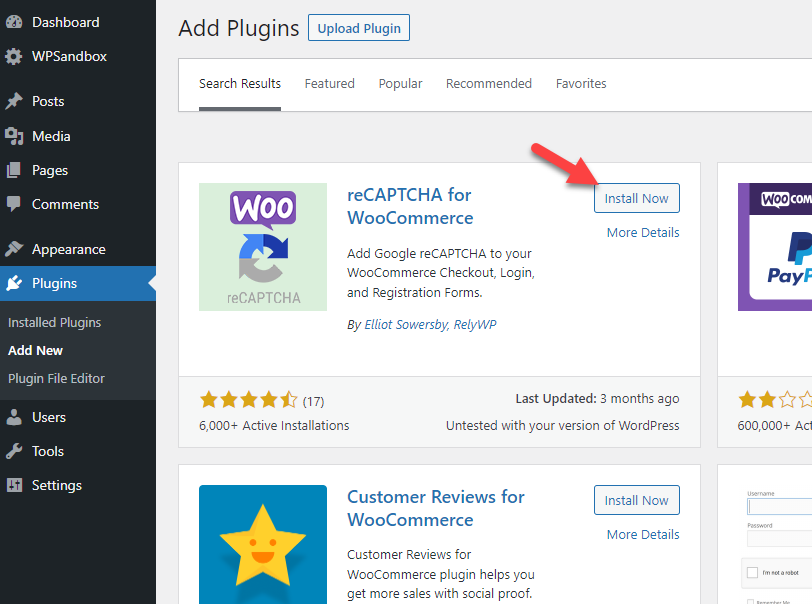Select Add New submenu item
This screenshot has width=812, height=604.
point(35,351)
